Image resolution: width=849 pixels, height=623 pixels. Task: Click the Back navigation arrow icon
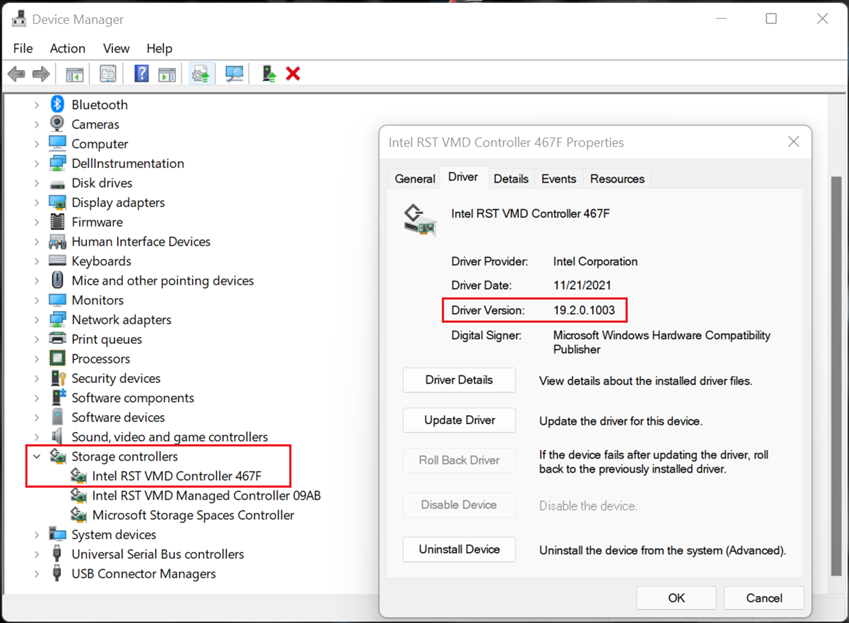pos(16,73)
